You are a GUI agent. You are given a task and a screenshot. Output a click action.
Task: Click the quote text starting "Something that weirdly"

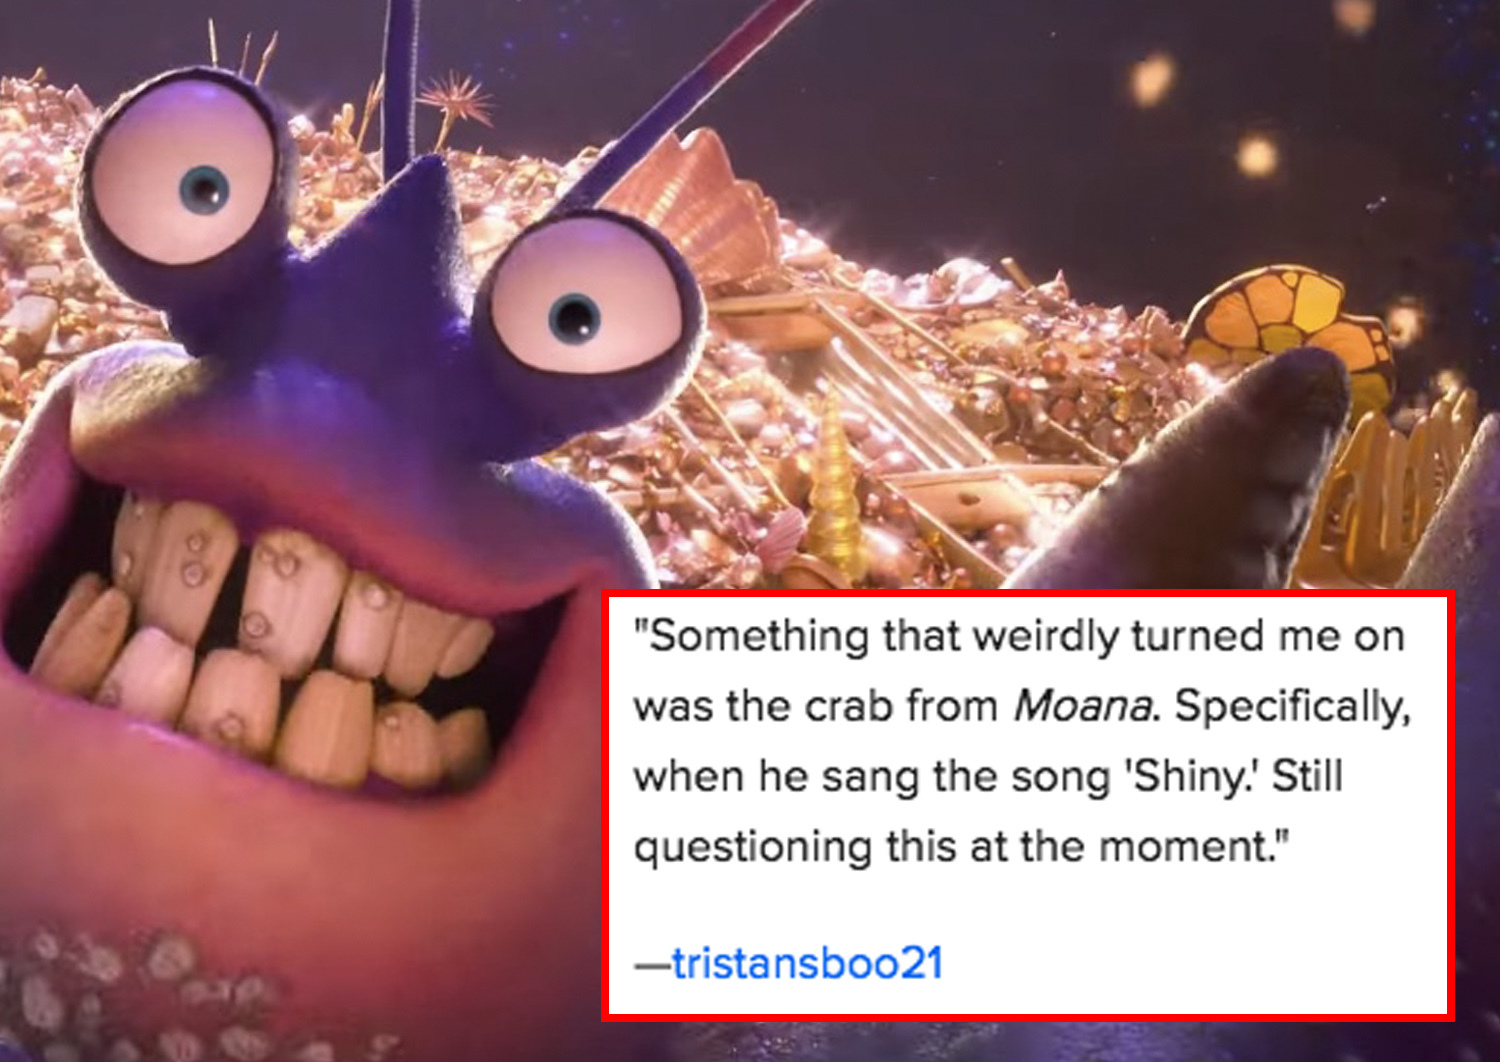(x=1021, y=741)
